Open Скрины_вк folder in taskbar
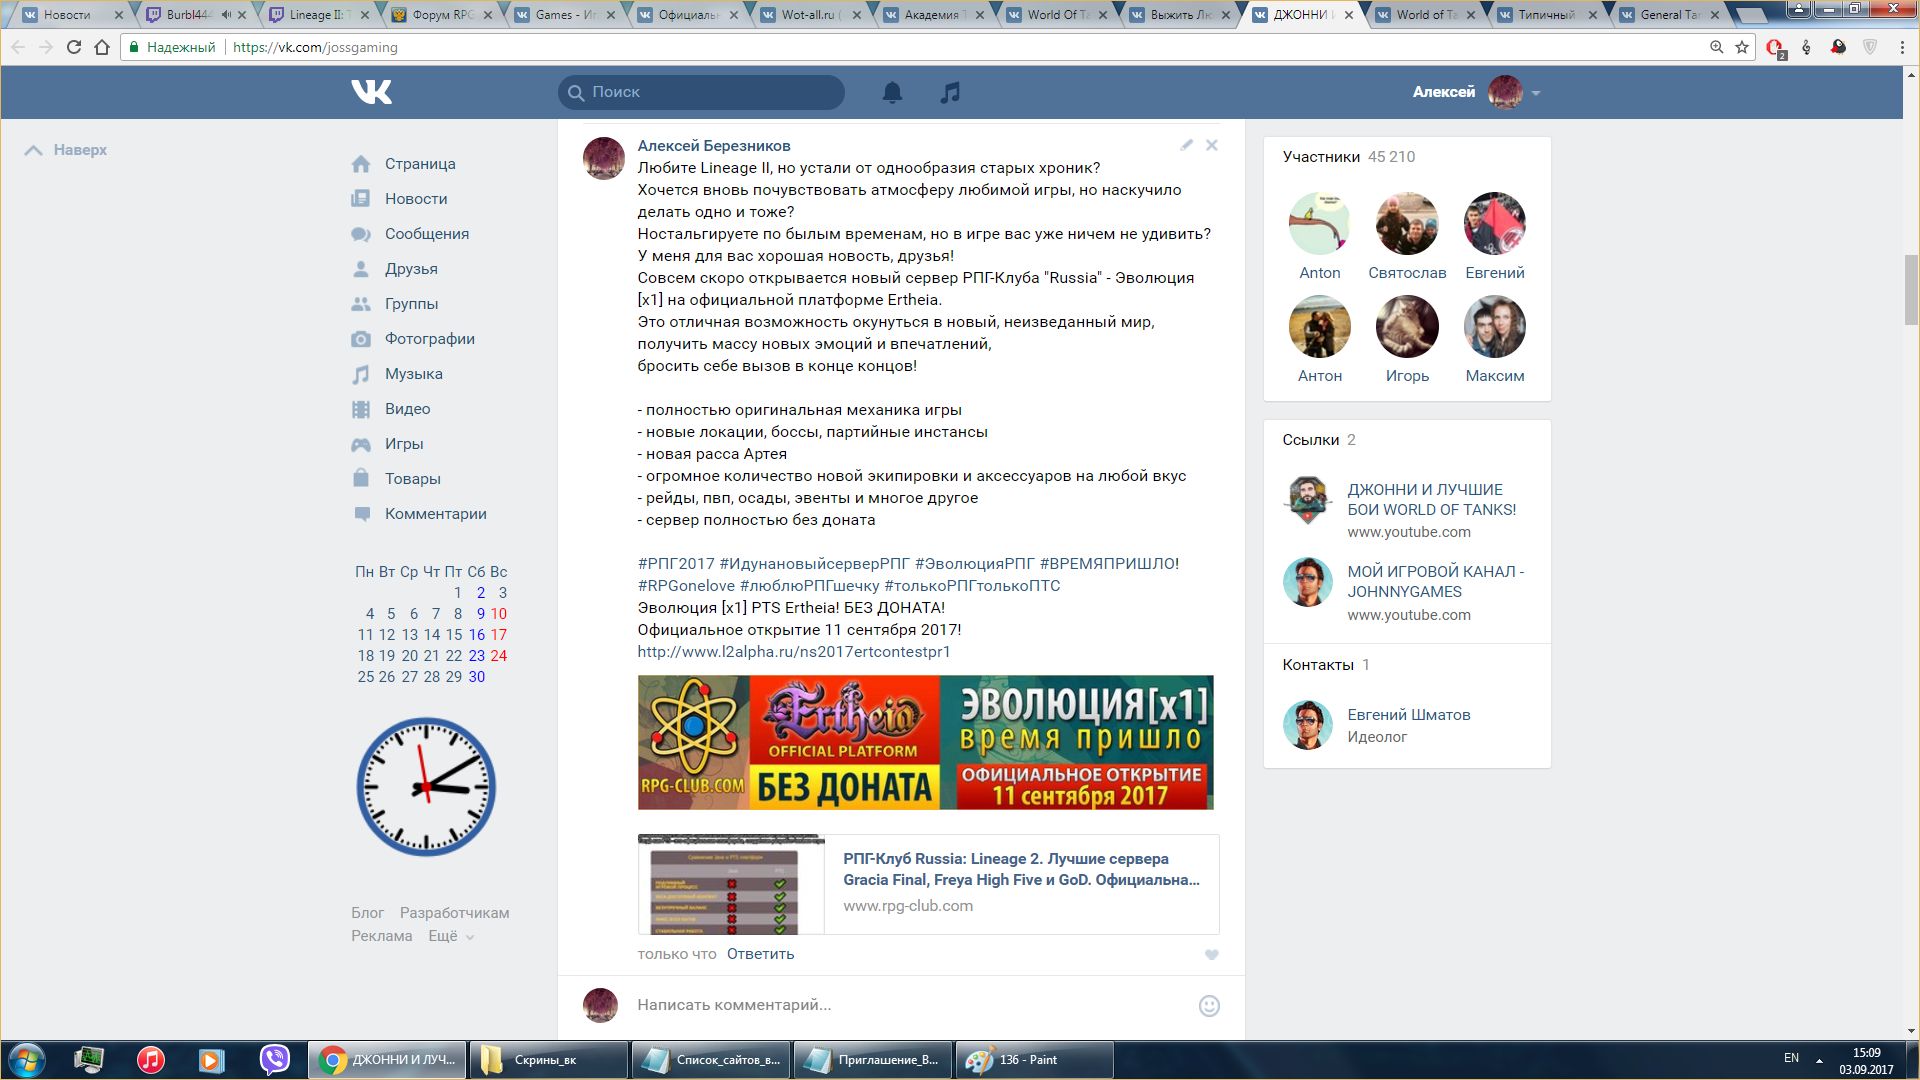 coord(548,1060)
